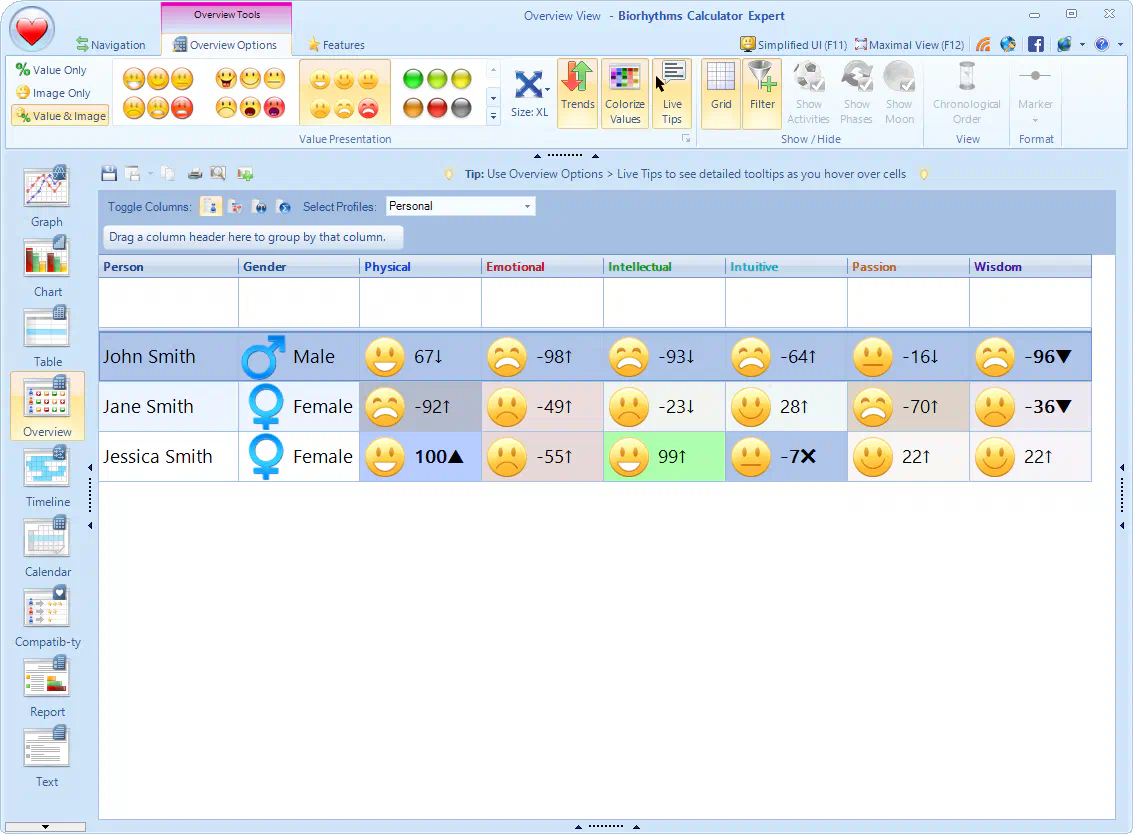Select the yellow smiley faces set
Viewport: 1133px width, 834px height.
coord(345,93)
